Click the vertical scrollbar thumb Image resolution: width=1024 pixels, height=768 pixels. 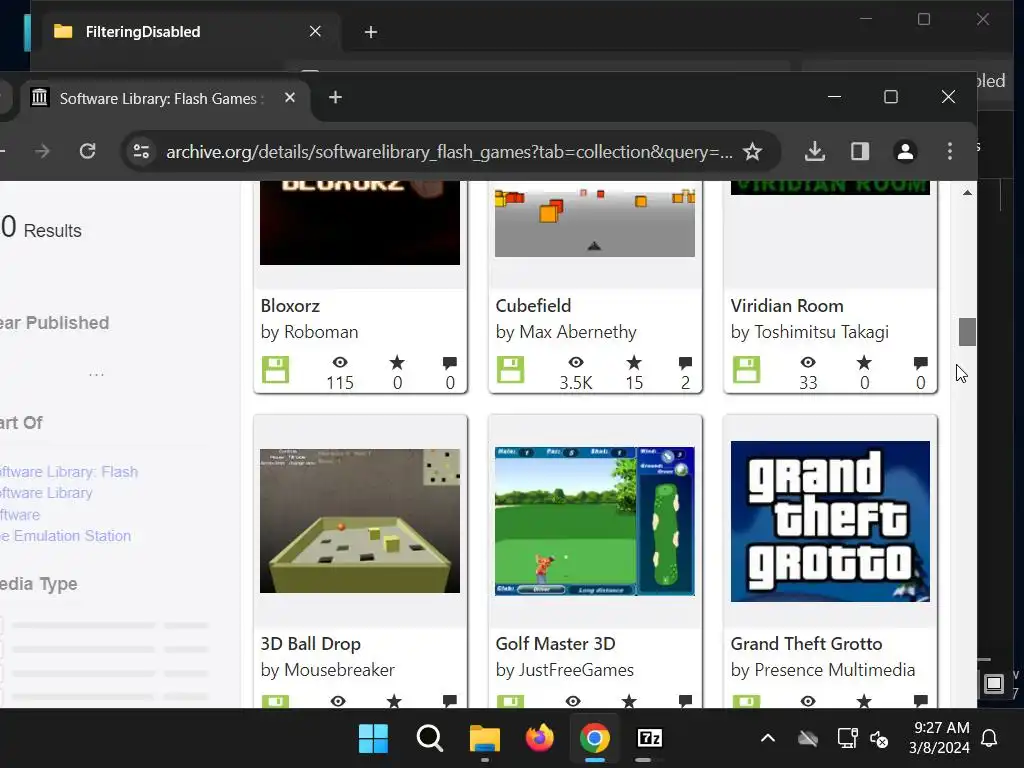pos(967,332)
